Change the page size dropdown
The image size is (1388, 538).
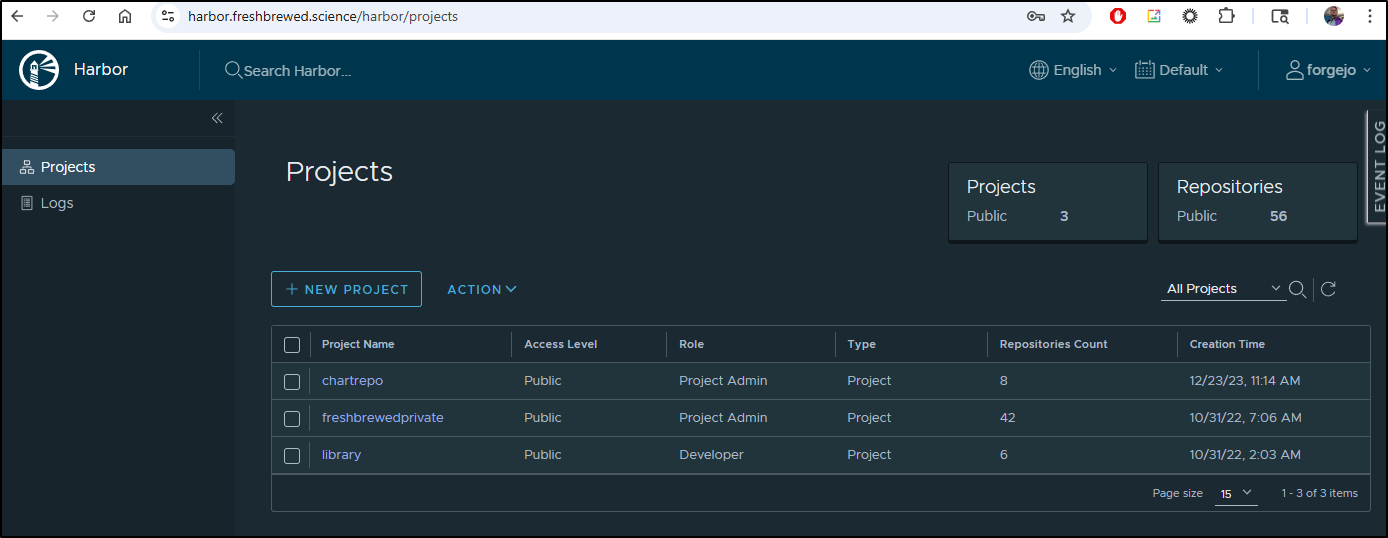tap(1235, 493)
